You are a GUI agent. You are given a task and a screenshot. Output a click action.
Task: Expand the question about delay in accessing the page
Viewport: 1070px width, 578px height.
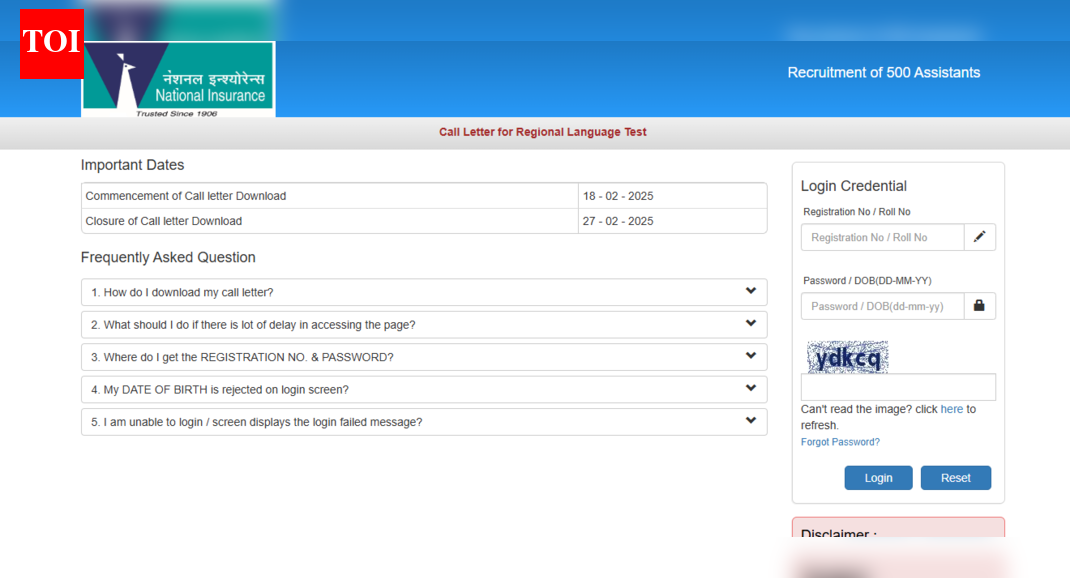[424, 325]
